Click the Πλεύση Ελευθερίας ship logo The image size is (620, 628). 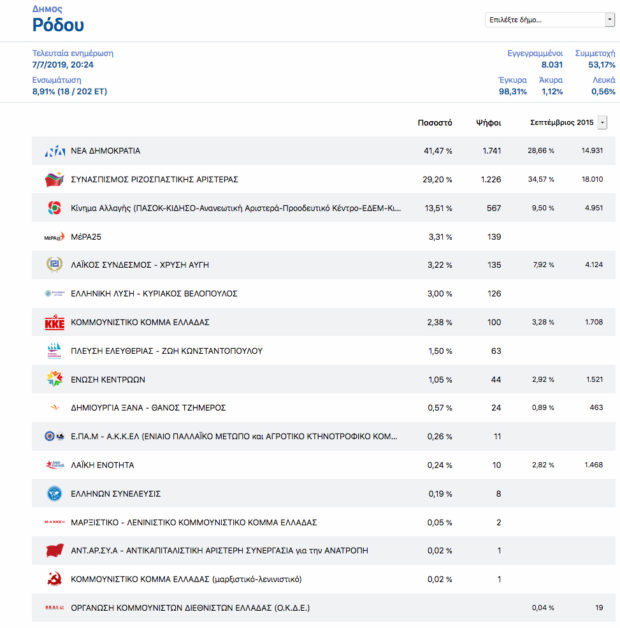pyautogui.click(x=54, y=351)
